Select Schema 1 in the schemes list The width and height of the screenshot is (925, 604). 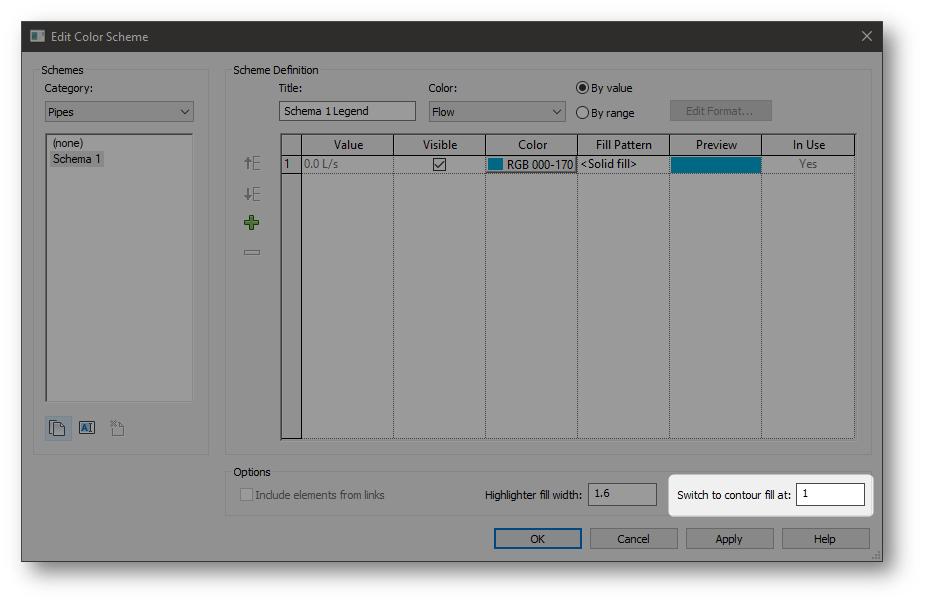tap(77, 159)
